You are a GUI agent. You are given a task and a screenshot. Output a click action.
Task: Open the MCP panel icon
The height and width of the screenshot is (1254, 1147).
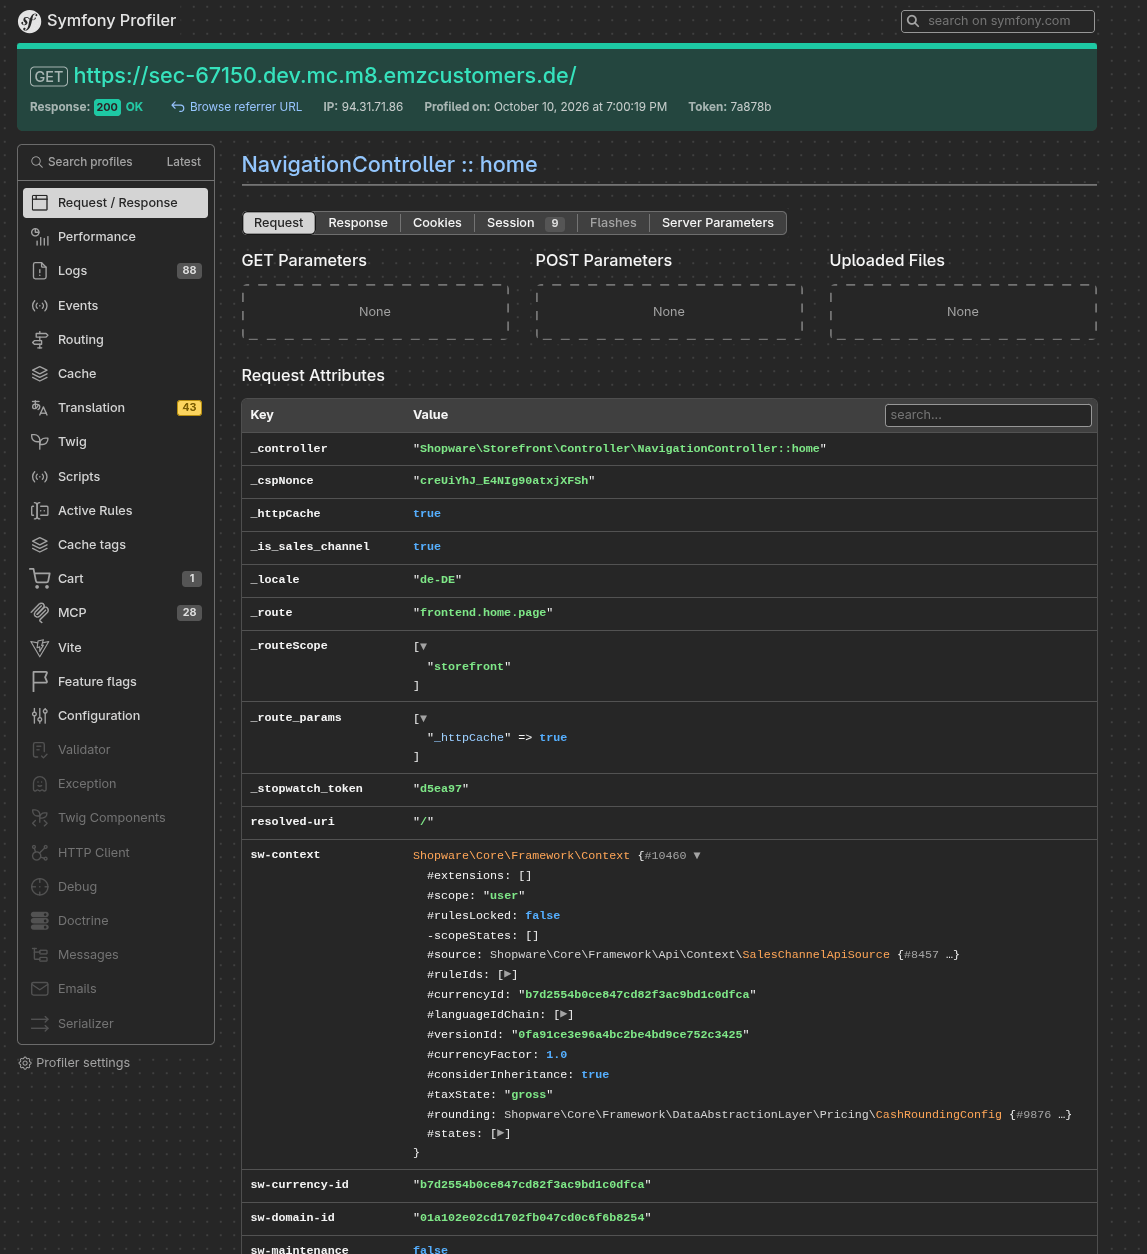pyautogui.click(x=40, y=613)
